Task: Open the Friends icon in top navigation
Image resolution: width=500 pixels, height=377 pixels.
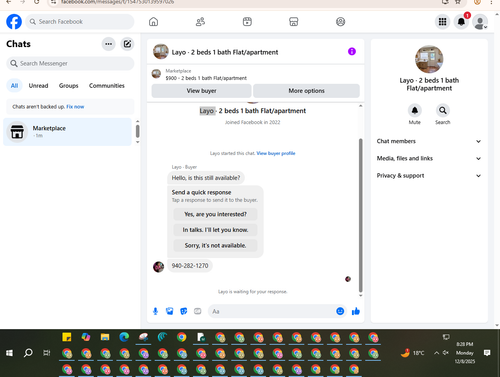Action: (x=200, y=22)
